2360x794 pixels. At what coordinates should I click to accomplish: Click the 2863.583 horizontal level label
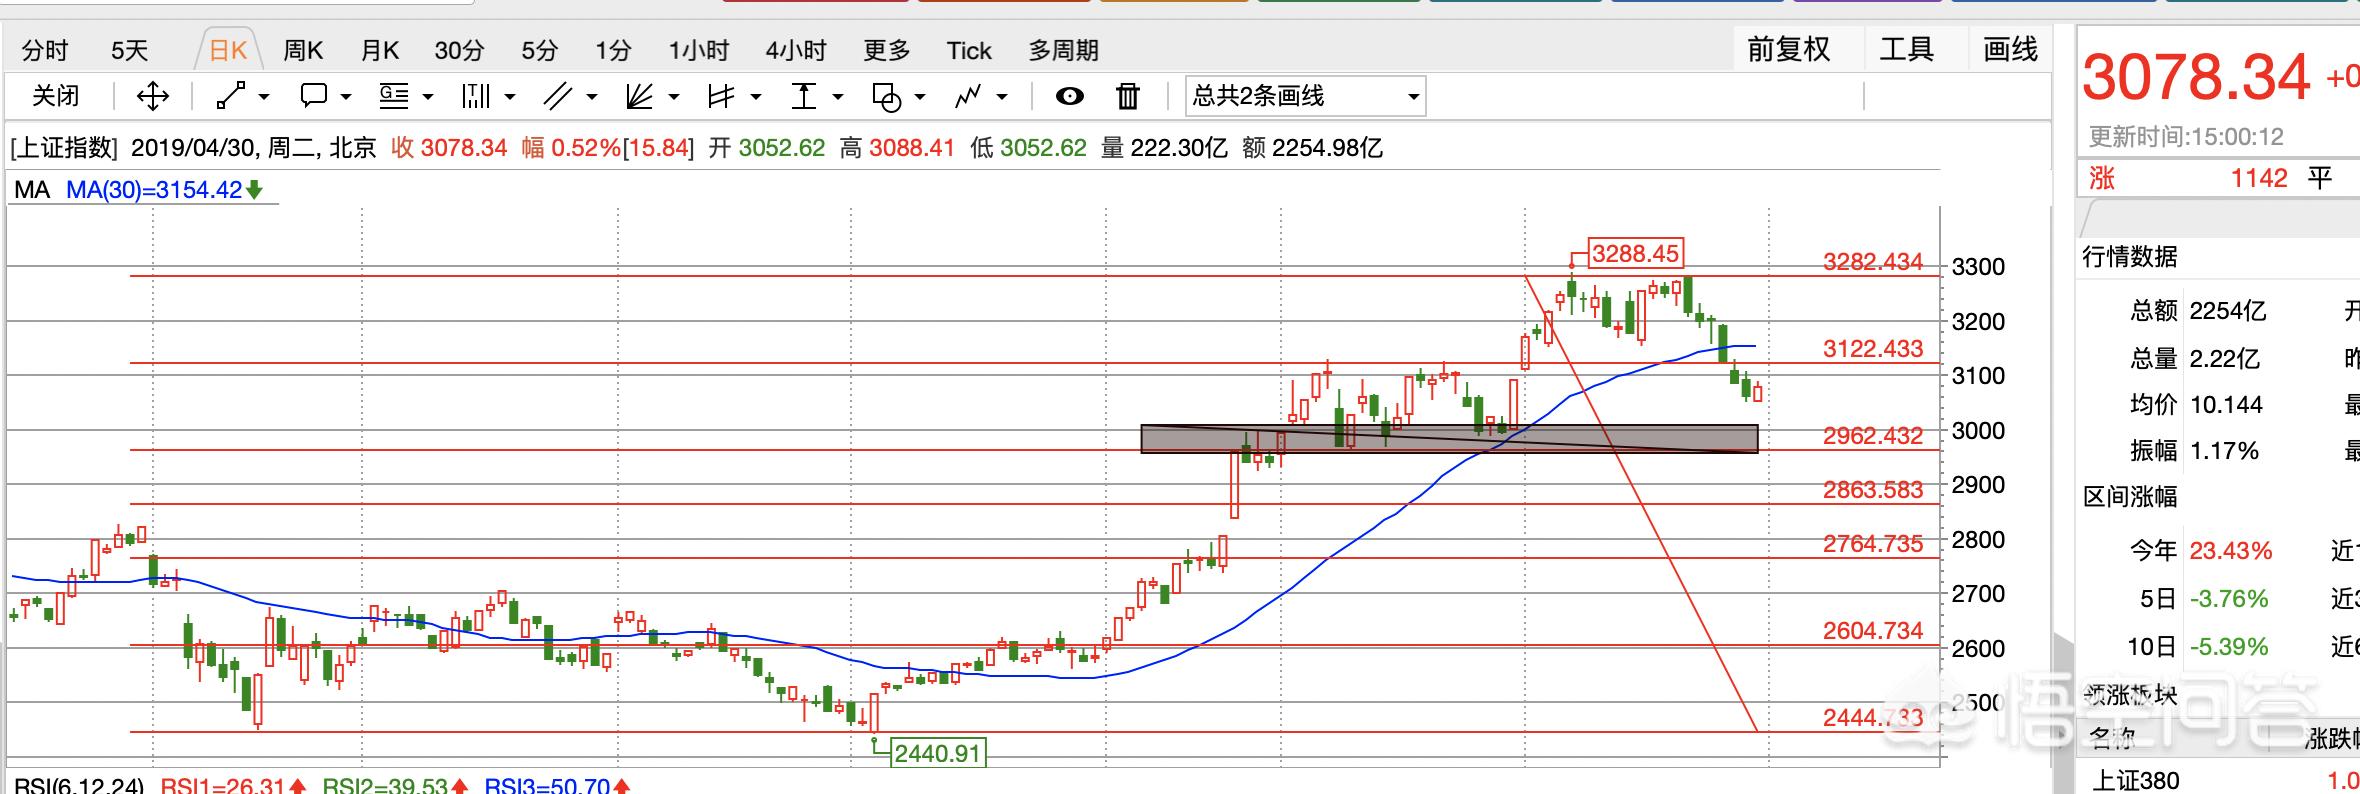click(1873, 490)
